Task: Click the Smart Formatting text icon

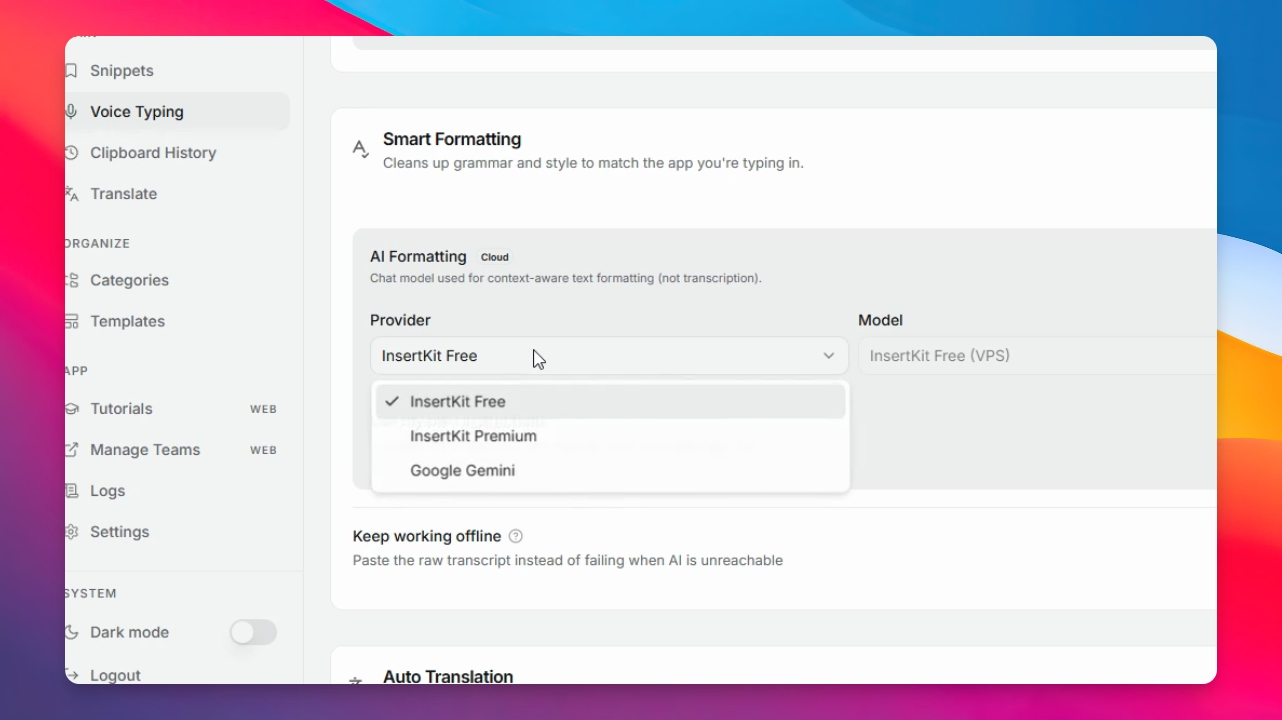Action: point(361,150)
